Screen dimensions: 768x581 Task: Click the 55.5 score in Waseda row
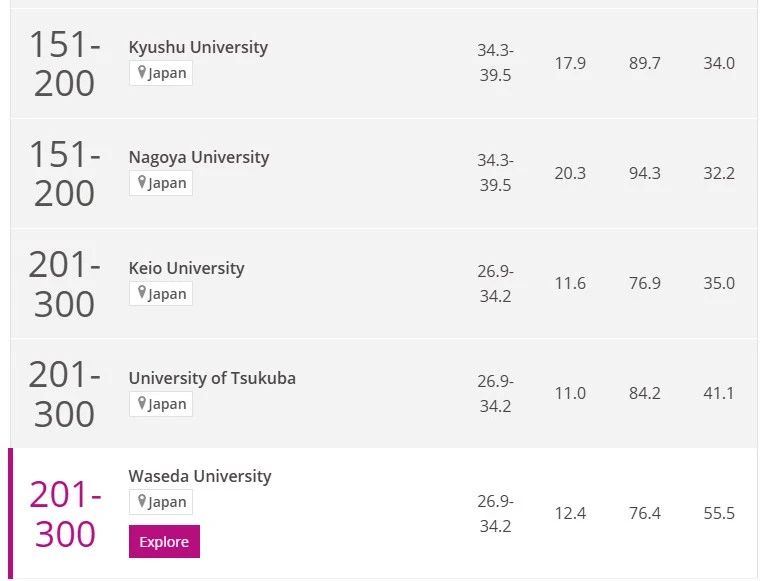[x=719, y=513]
